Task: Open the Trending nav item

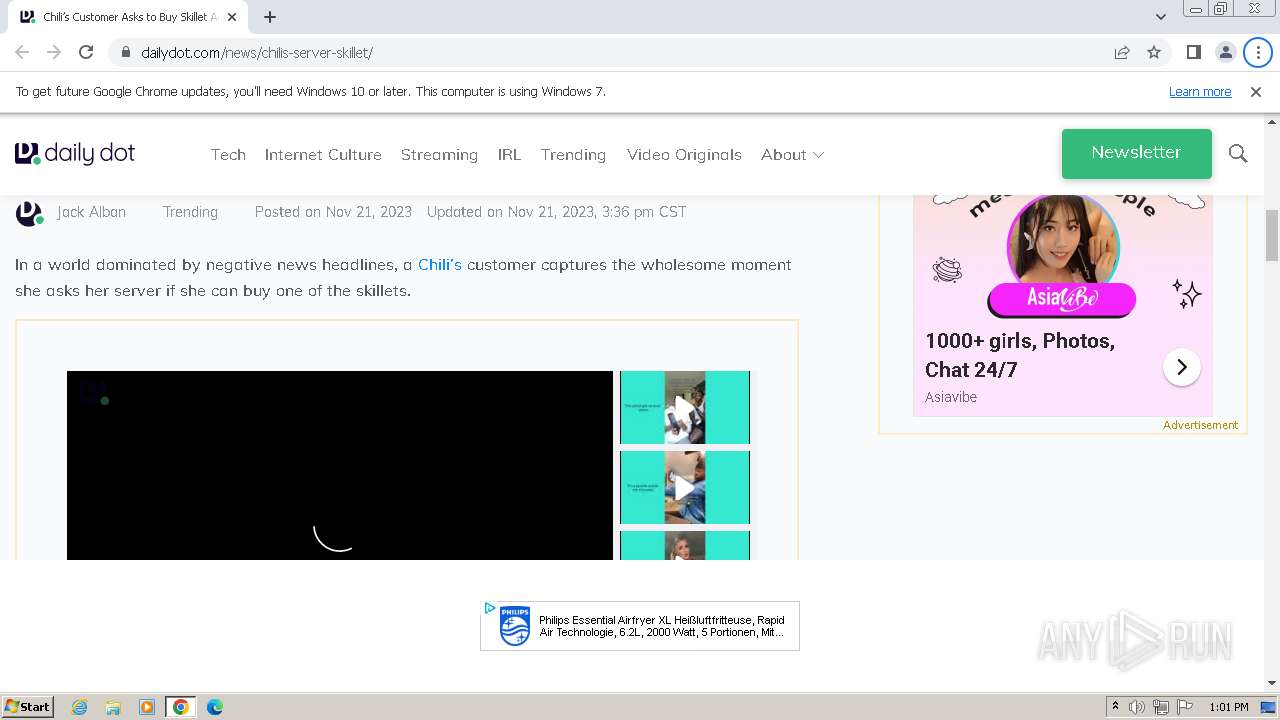Action: (x=573, y=154)
